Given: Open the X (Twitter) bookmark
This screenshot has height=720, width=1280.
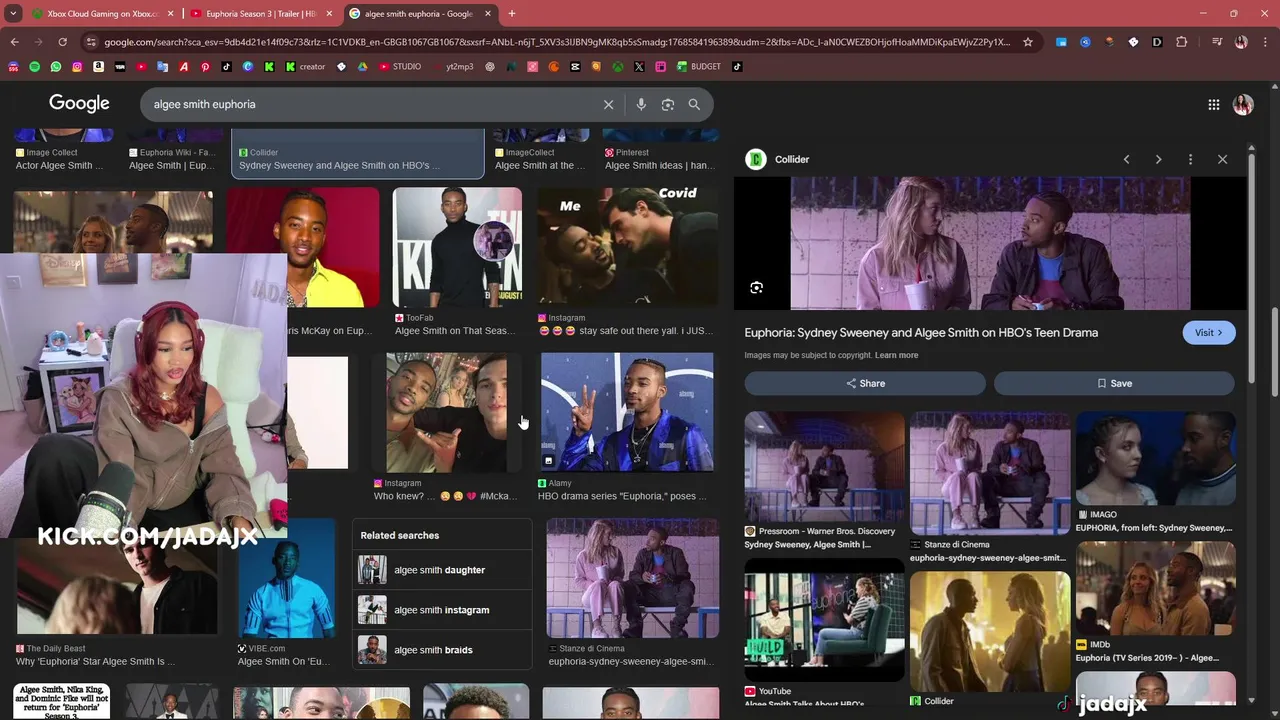Looking at the screenshot, I should point(639,67).
